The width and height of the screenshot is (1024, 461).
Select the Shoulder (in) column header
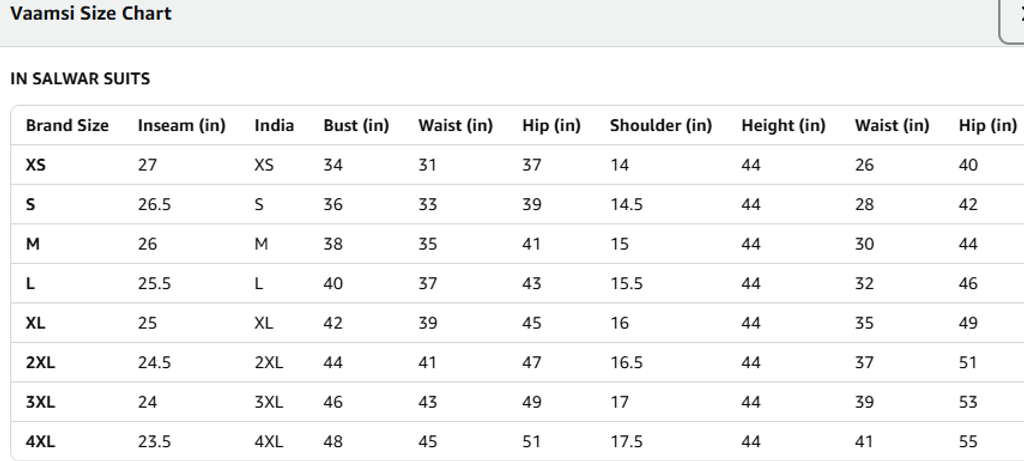pyautogui.click(x=661, y=125)
